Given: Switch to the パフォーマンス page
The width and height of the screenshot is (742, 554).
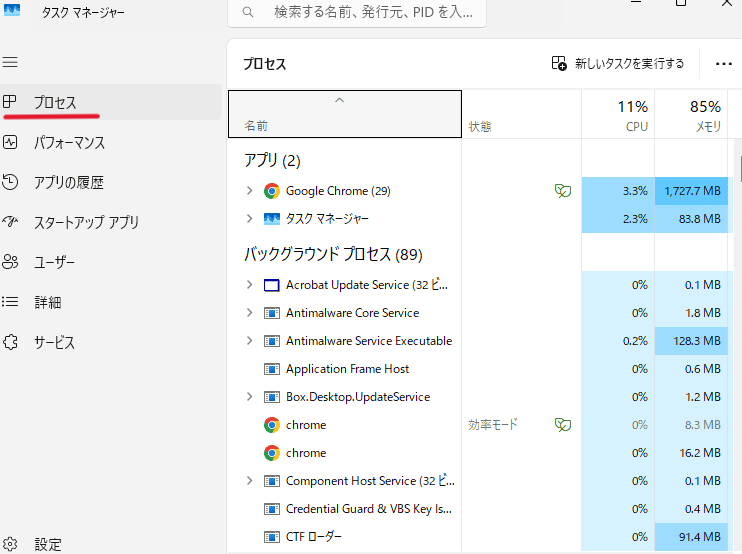Looking at the screenshot, I should (111, 142).
